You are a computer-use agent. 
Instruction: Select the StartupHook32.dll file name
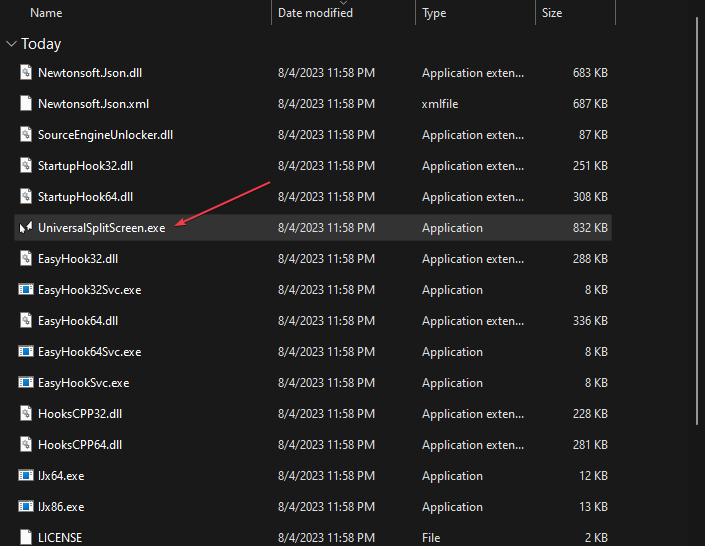tap(85, 166)
